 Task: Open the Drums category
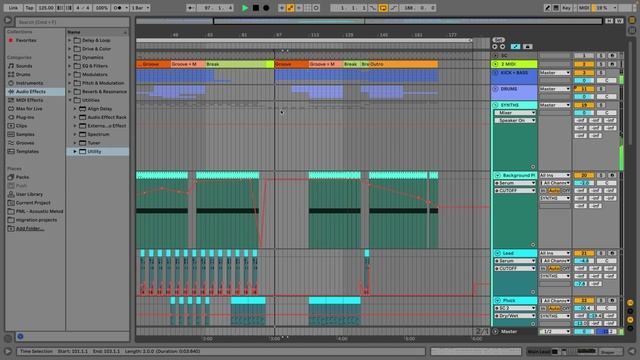(x=23, y=74)
